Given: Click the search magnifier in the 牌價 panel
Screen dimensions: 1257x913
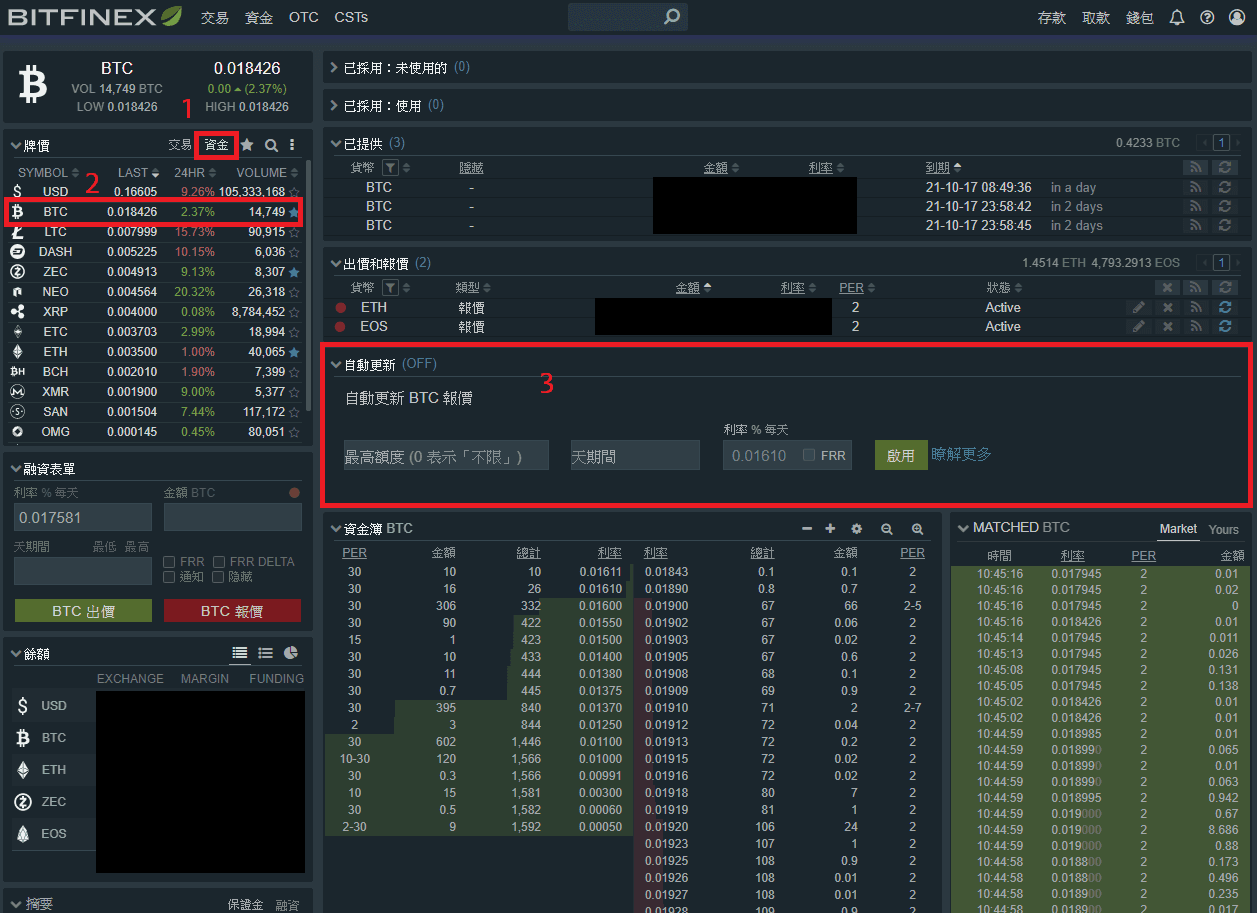Looking at the screenshot, I should pos(269,144).
